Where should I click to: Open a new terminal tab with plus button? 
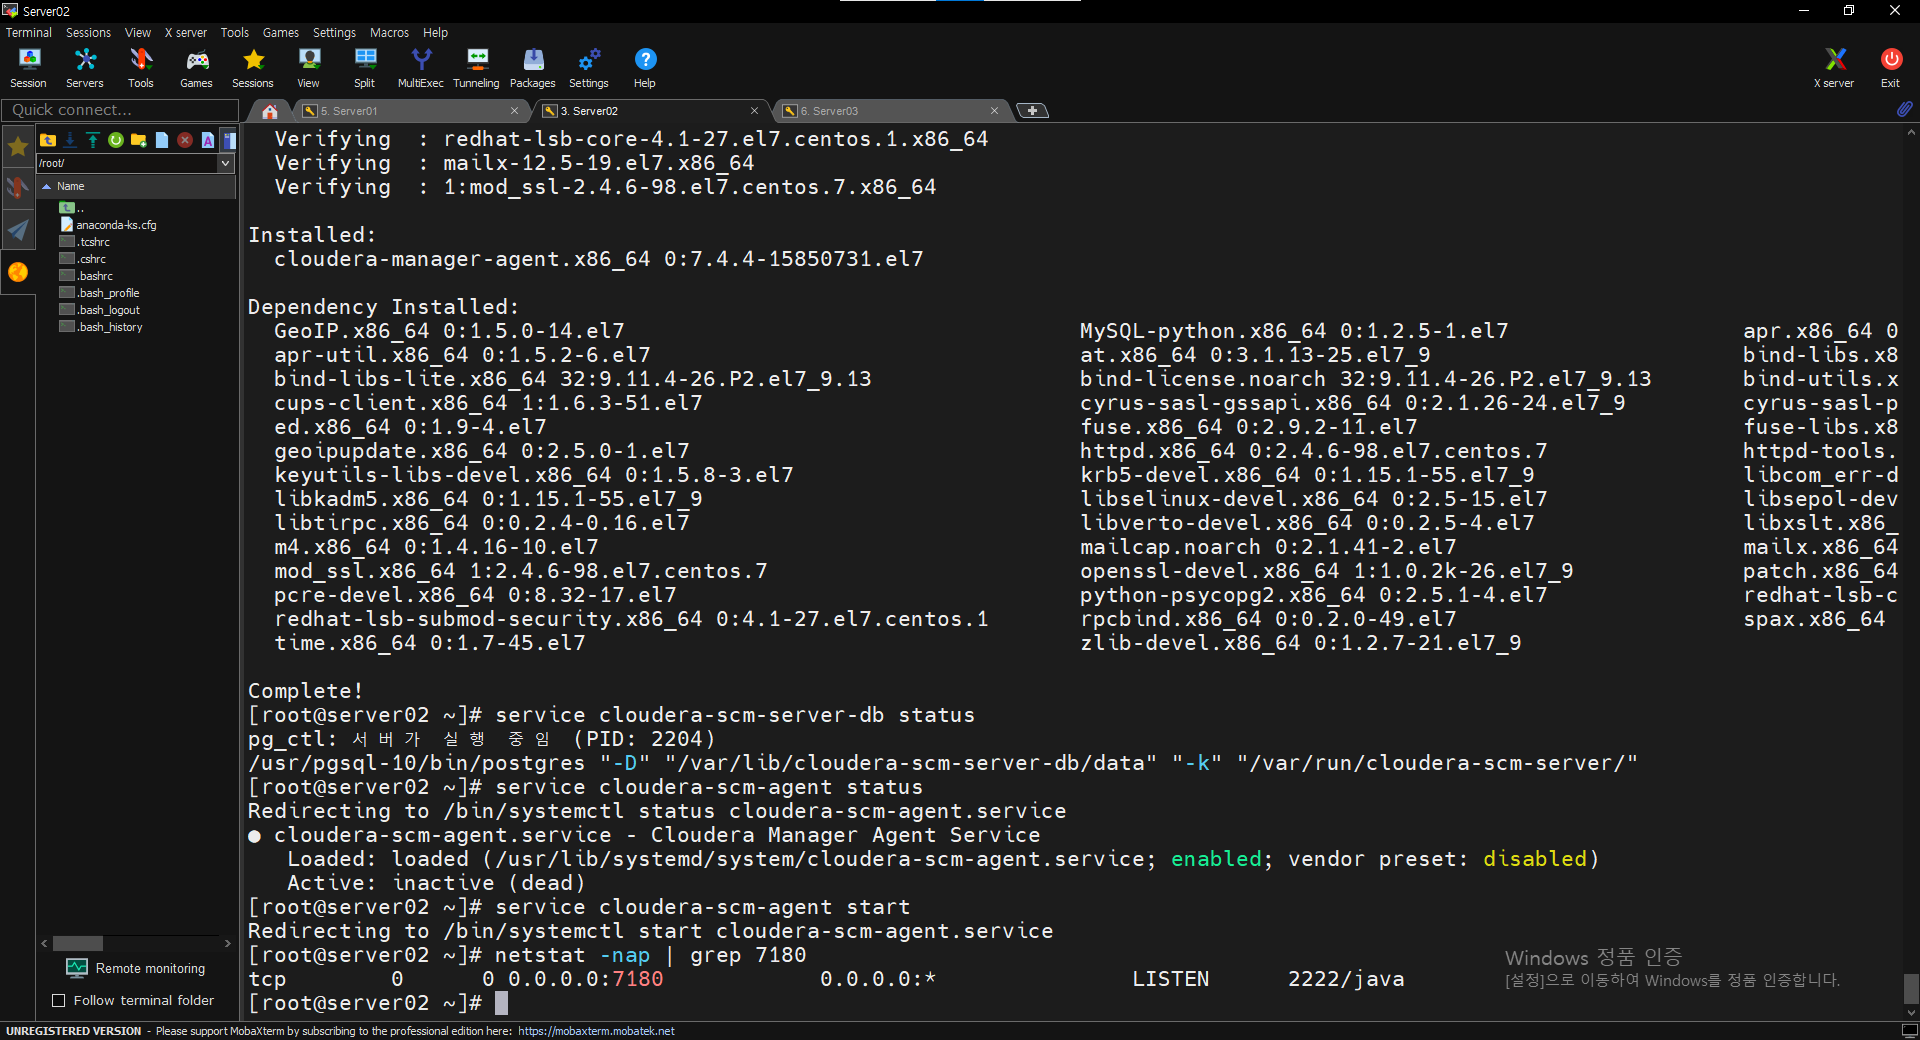(x=1032, y=110)
